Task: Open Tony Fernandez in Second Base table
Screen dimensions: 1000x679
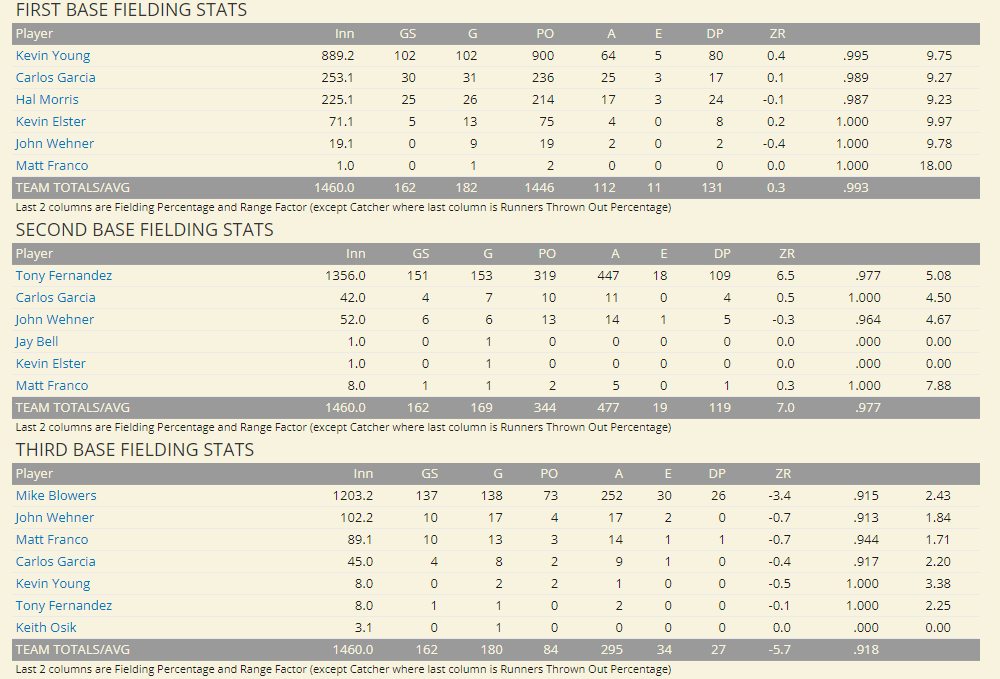Action: pos(64,276)
